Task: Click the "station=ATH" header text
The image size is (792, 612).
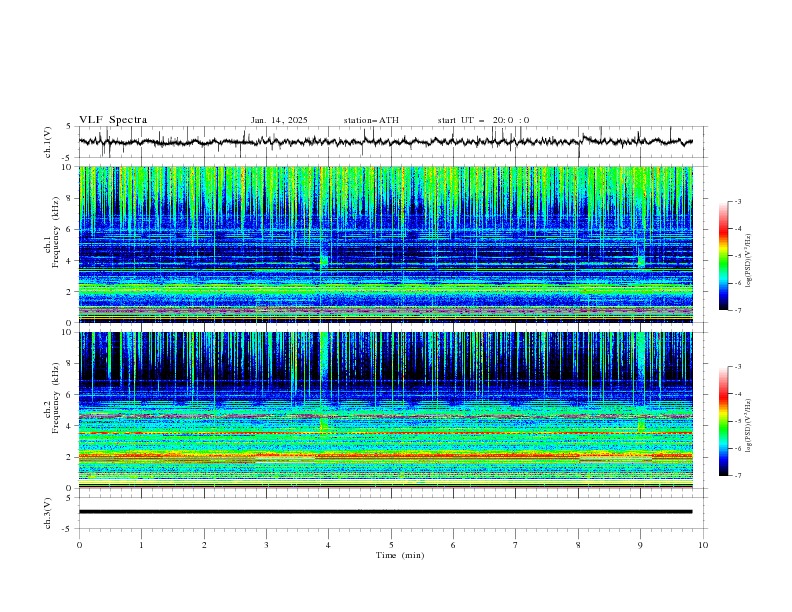Action: [371, 120]
